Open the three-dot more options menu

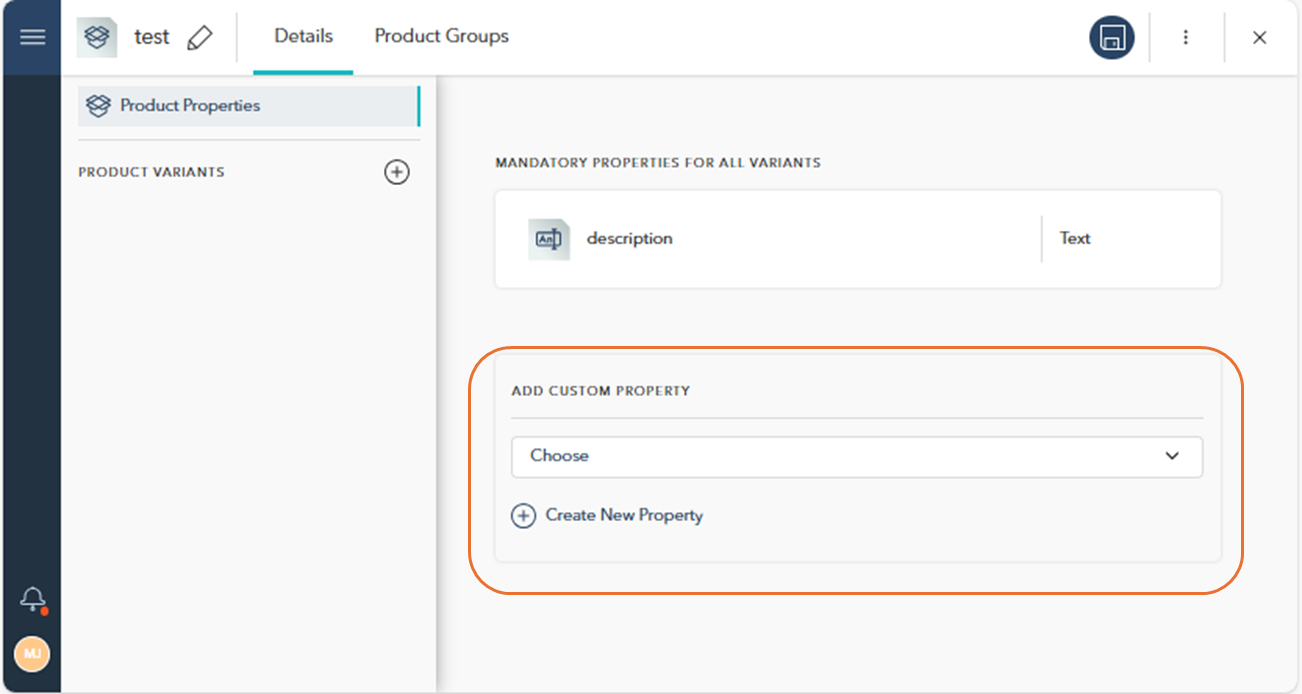click(x=1186, y=38)
